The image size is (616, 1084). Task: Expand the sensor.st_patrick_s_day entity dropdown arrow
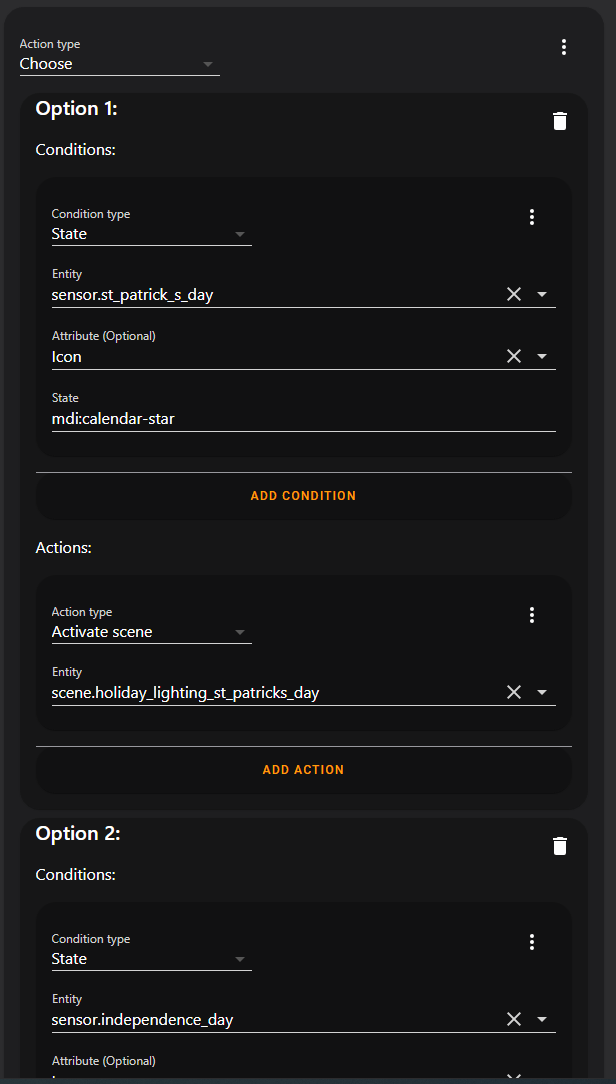point(542,294)
